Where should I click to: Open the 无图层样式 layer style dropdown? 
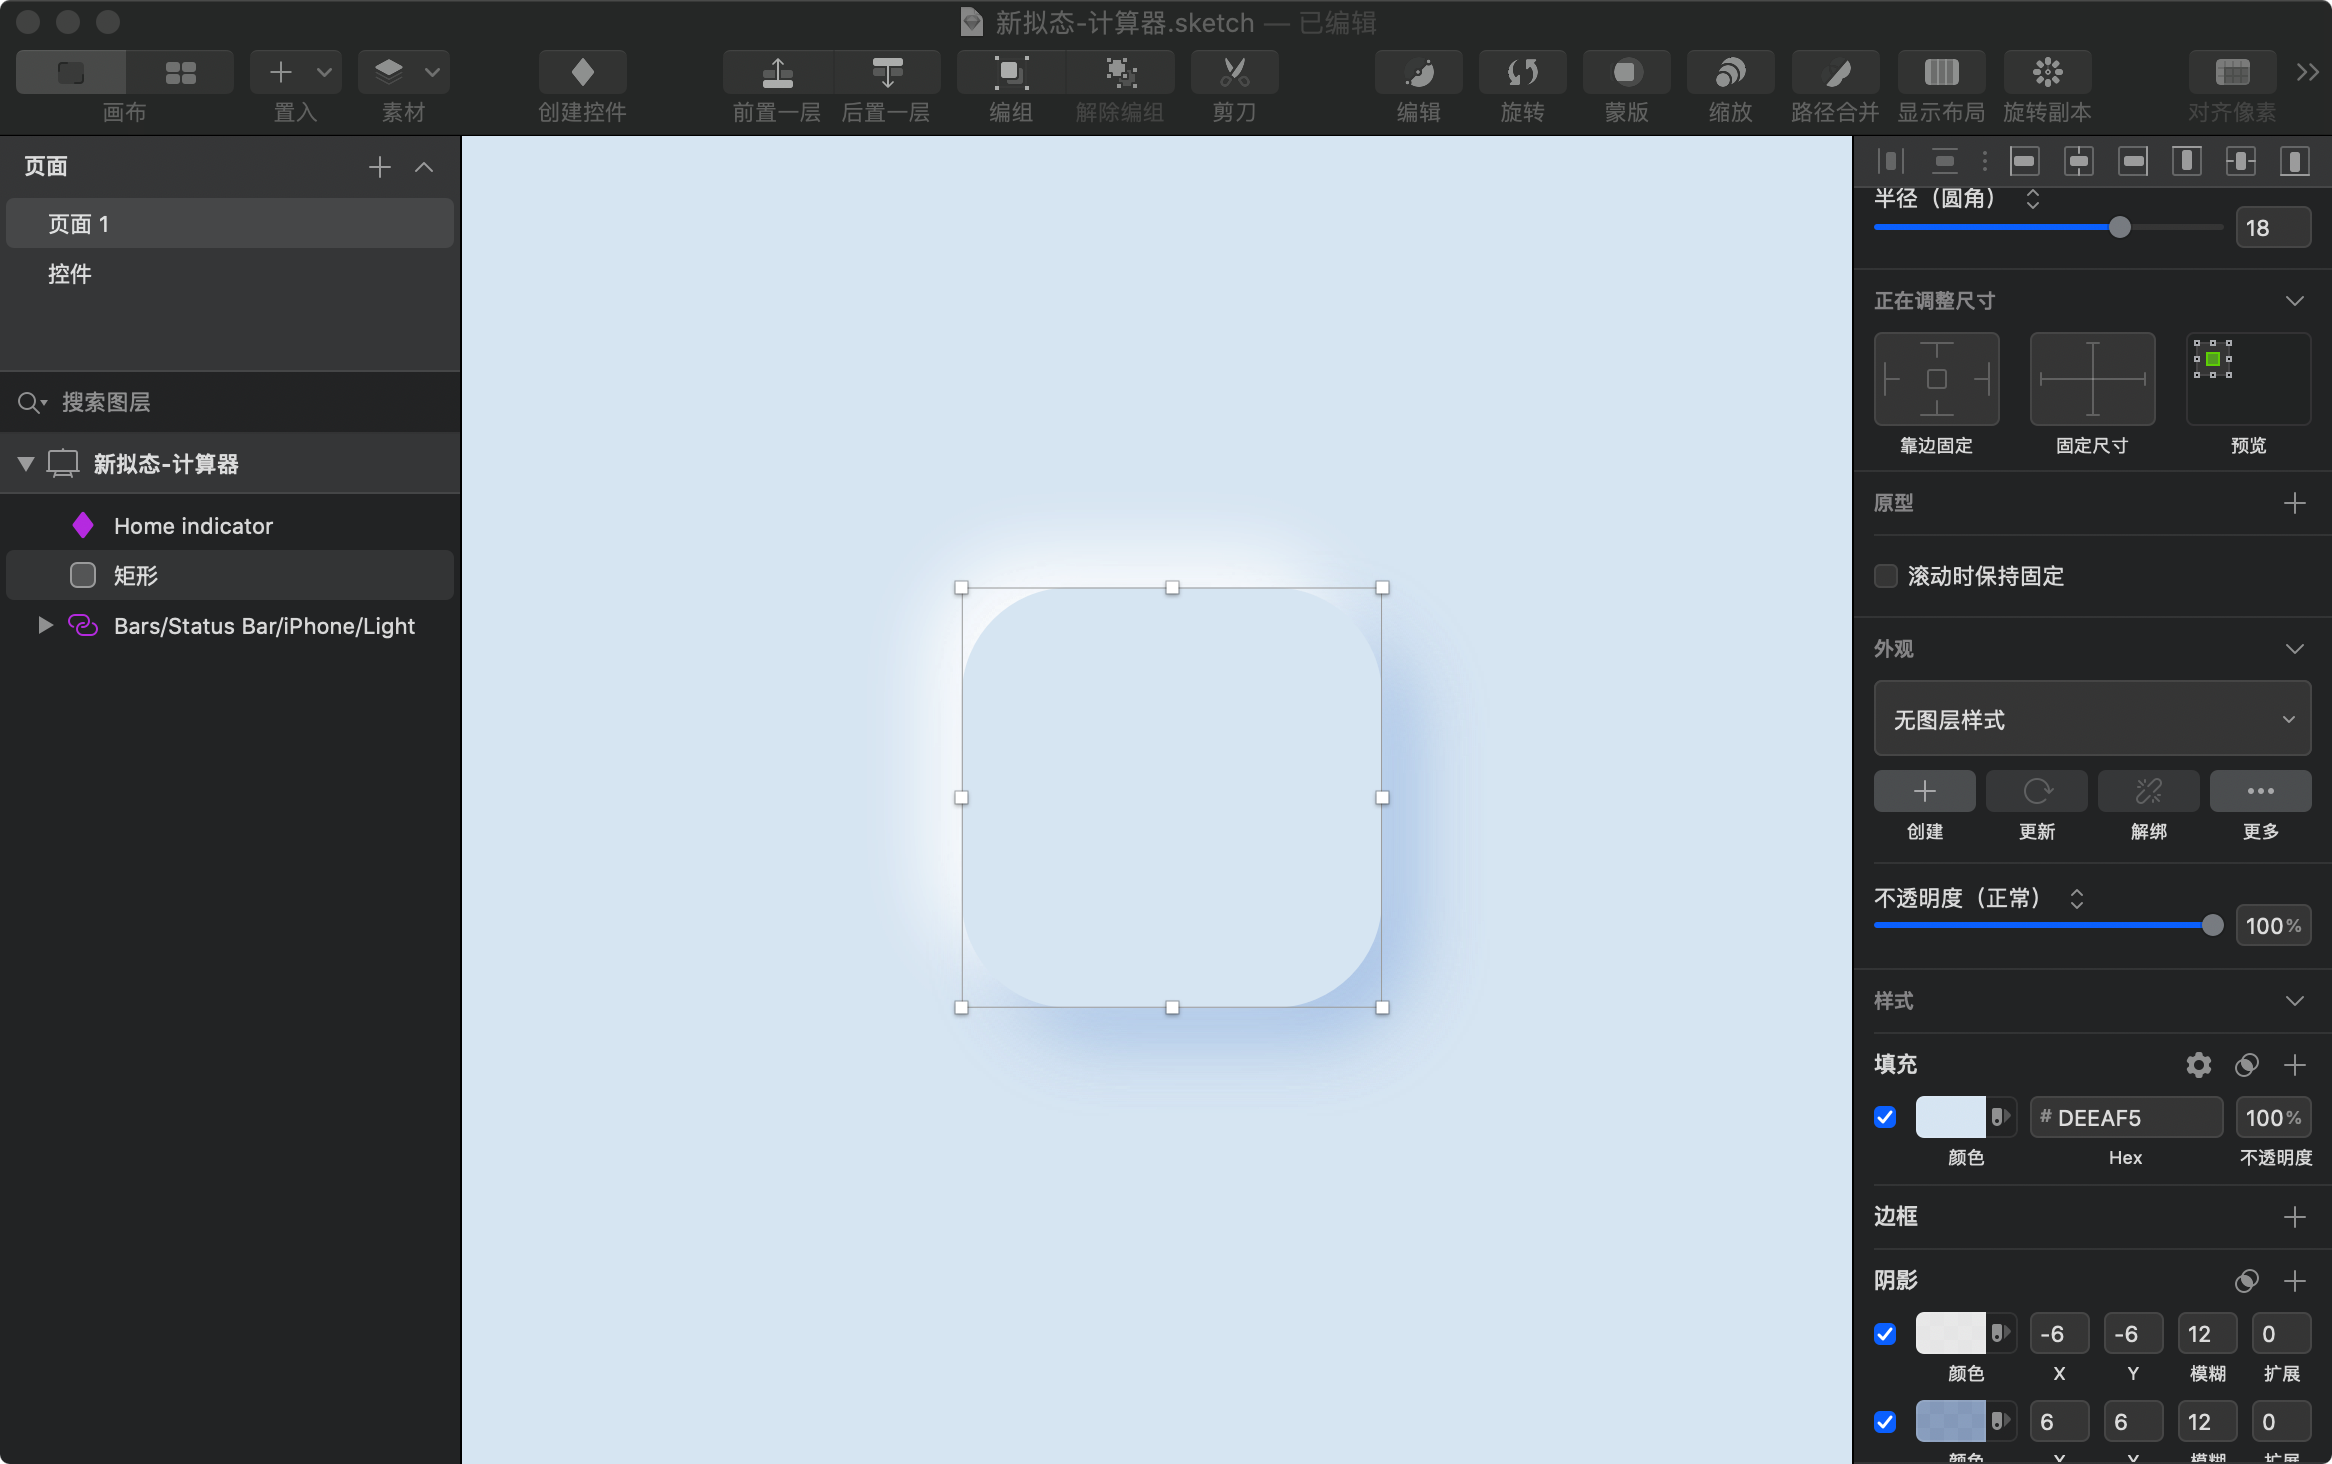point(2092,719)
